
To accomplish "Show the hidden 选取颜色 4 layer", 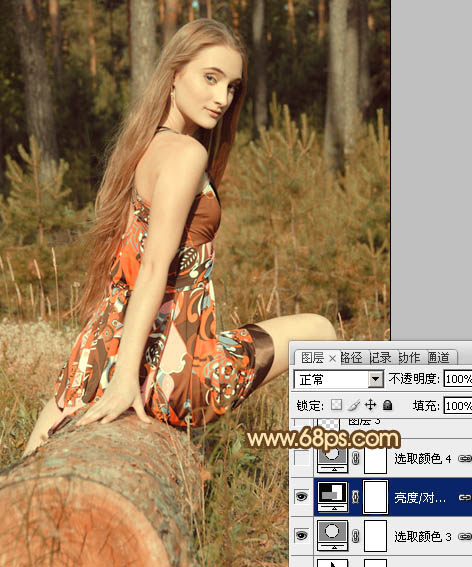I will [302, 459].
